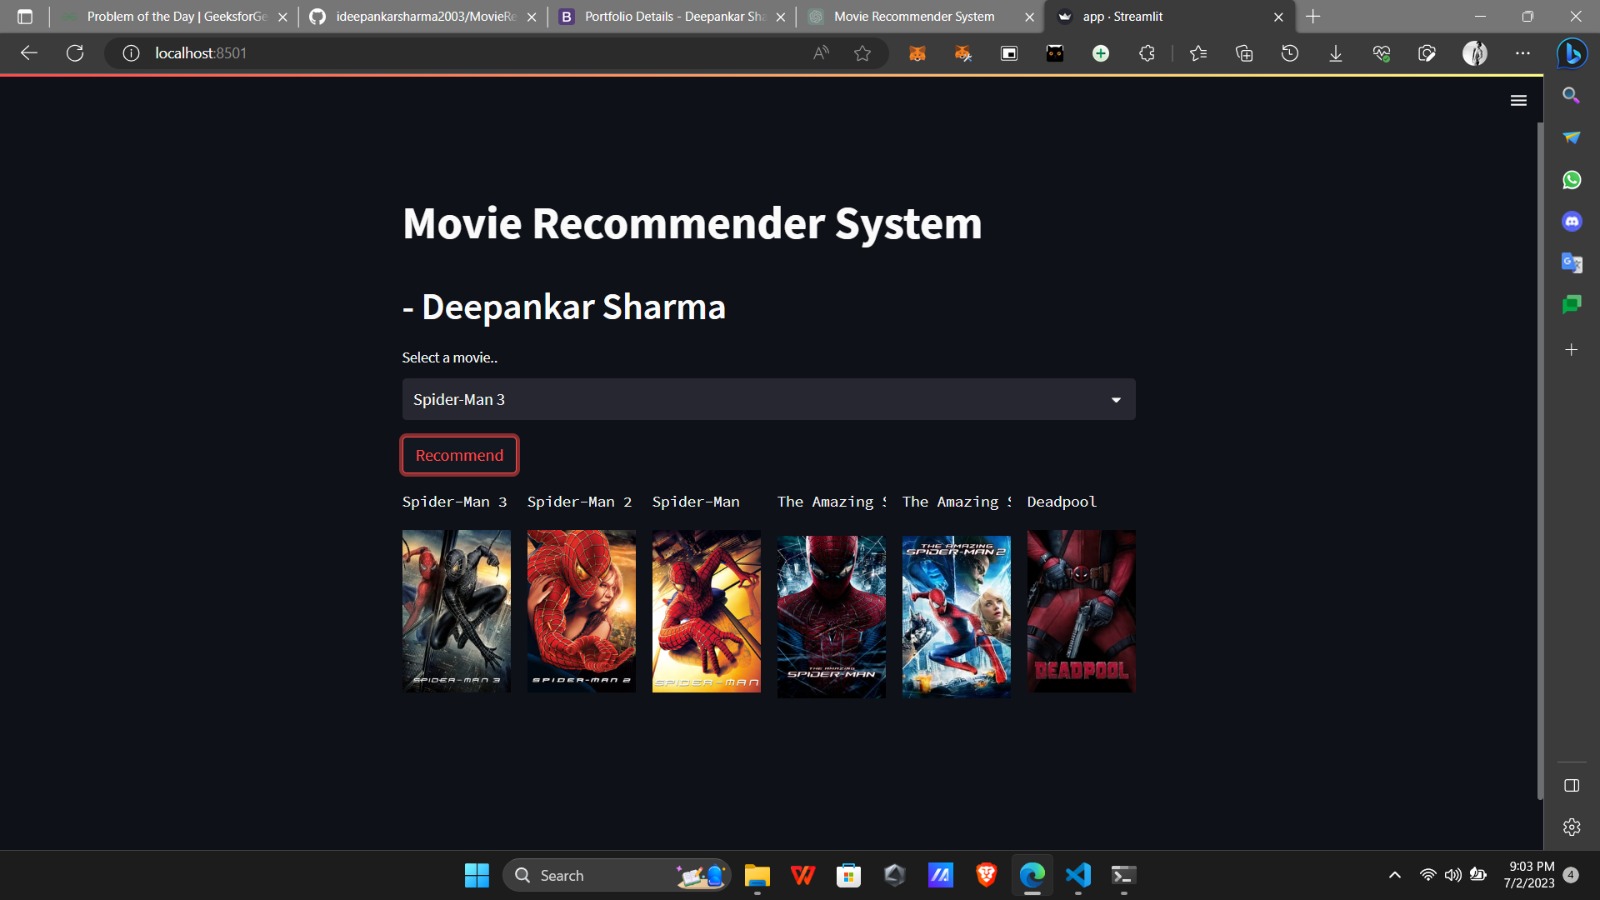Open the Deadpool poster thumbnail
Screen dimensions: 1600x900
coord(1081,611)
